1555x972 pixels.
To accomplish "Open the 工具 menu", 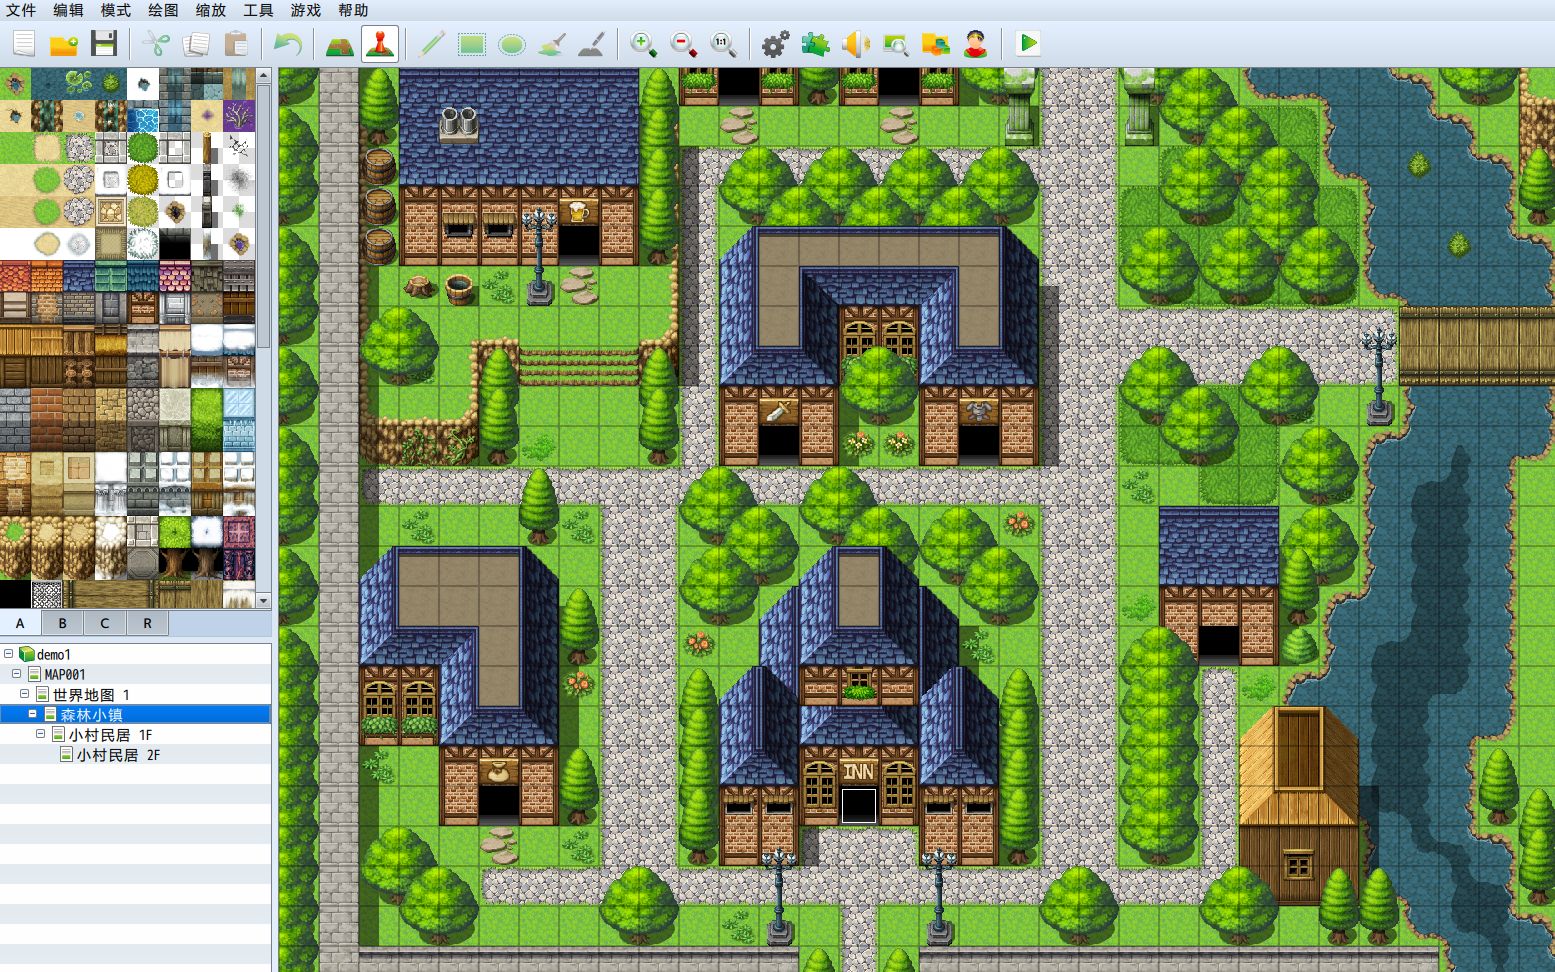I will (x=258, y=10).
